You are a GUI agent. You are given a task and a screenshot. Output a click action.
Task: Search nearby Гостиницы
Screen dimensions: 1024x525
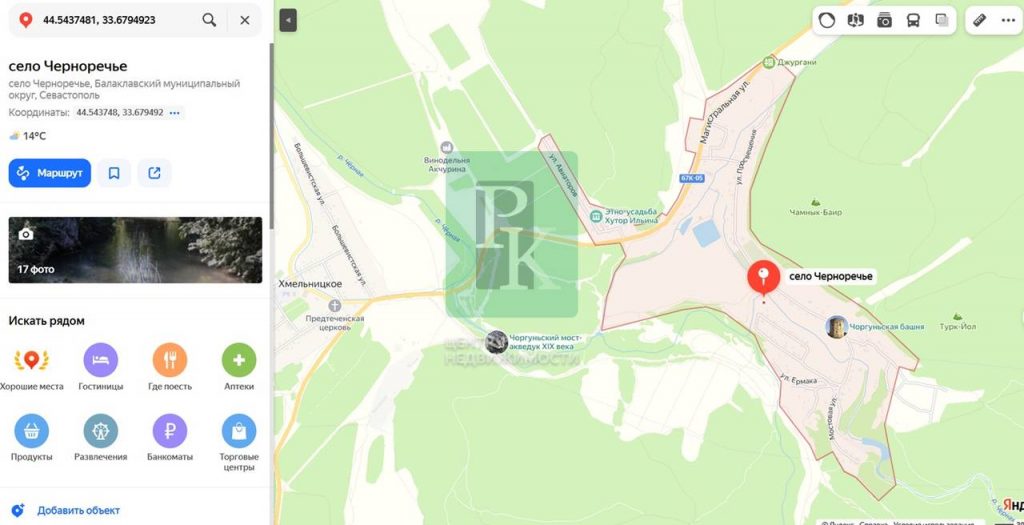pyautogui.click(x=101, y=367)
